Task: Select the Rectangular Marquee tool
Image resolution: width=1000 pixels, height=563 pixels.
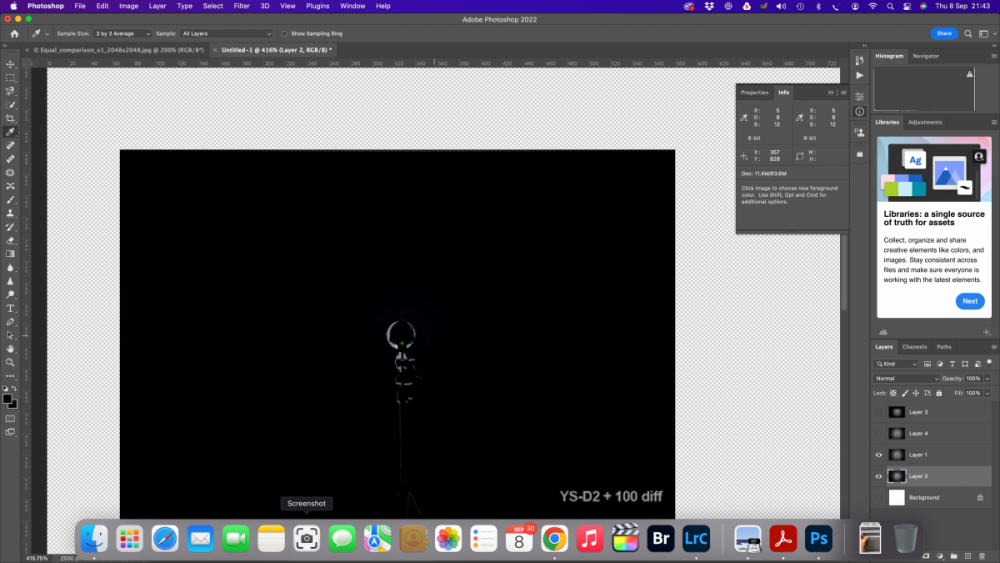Action: [x=10, y=78]
